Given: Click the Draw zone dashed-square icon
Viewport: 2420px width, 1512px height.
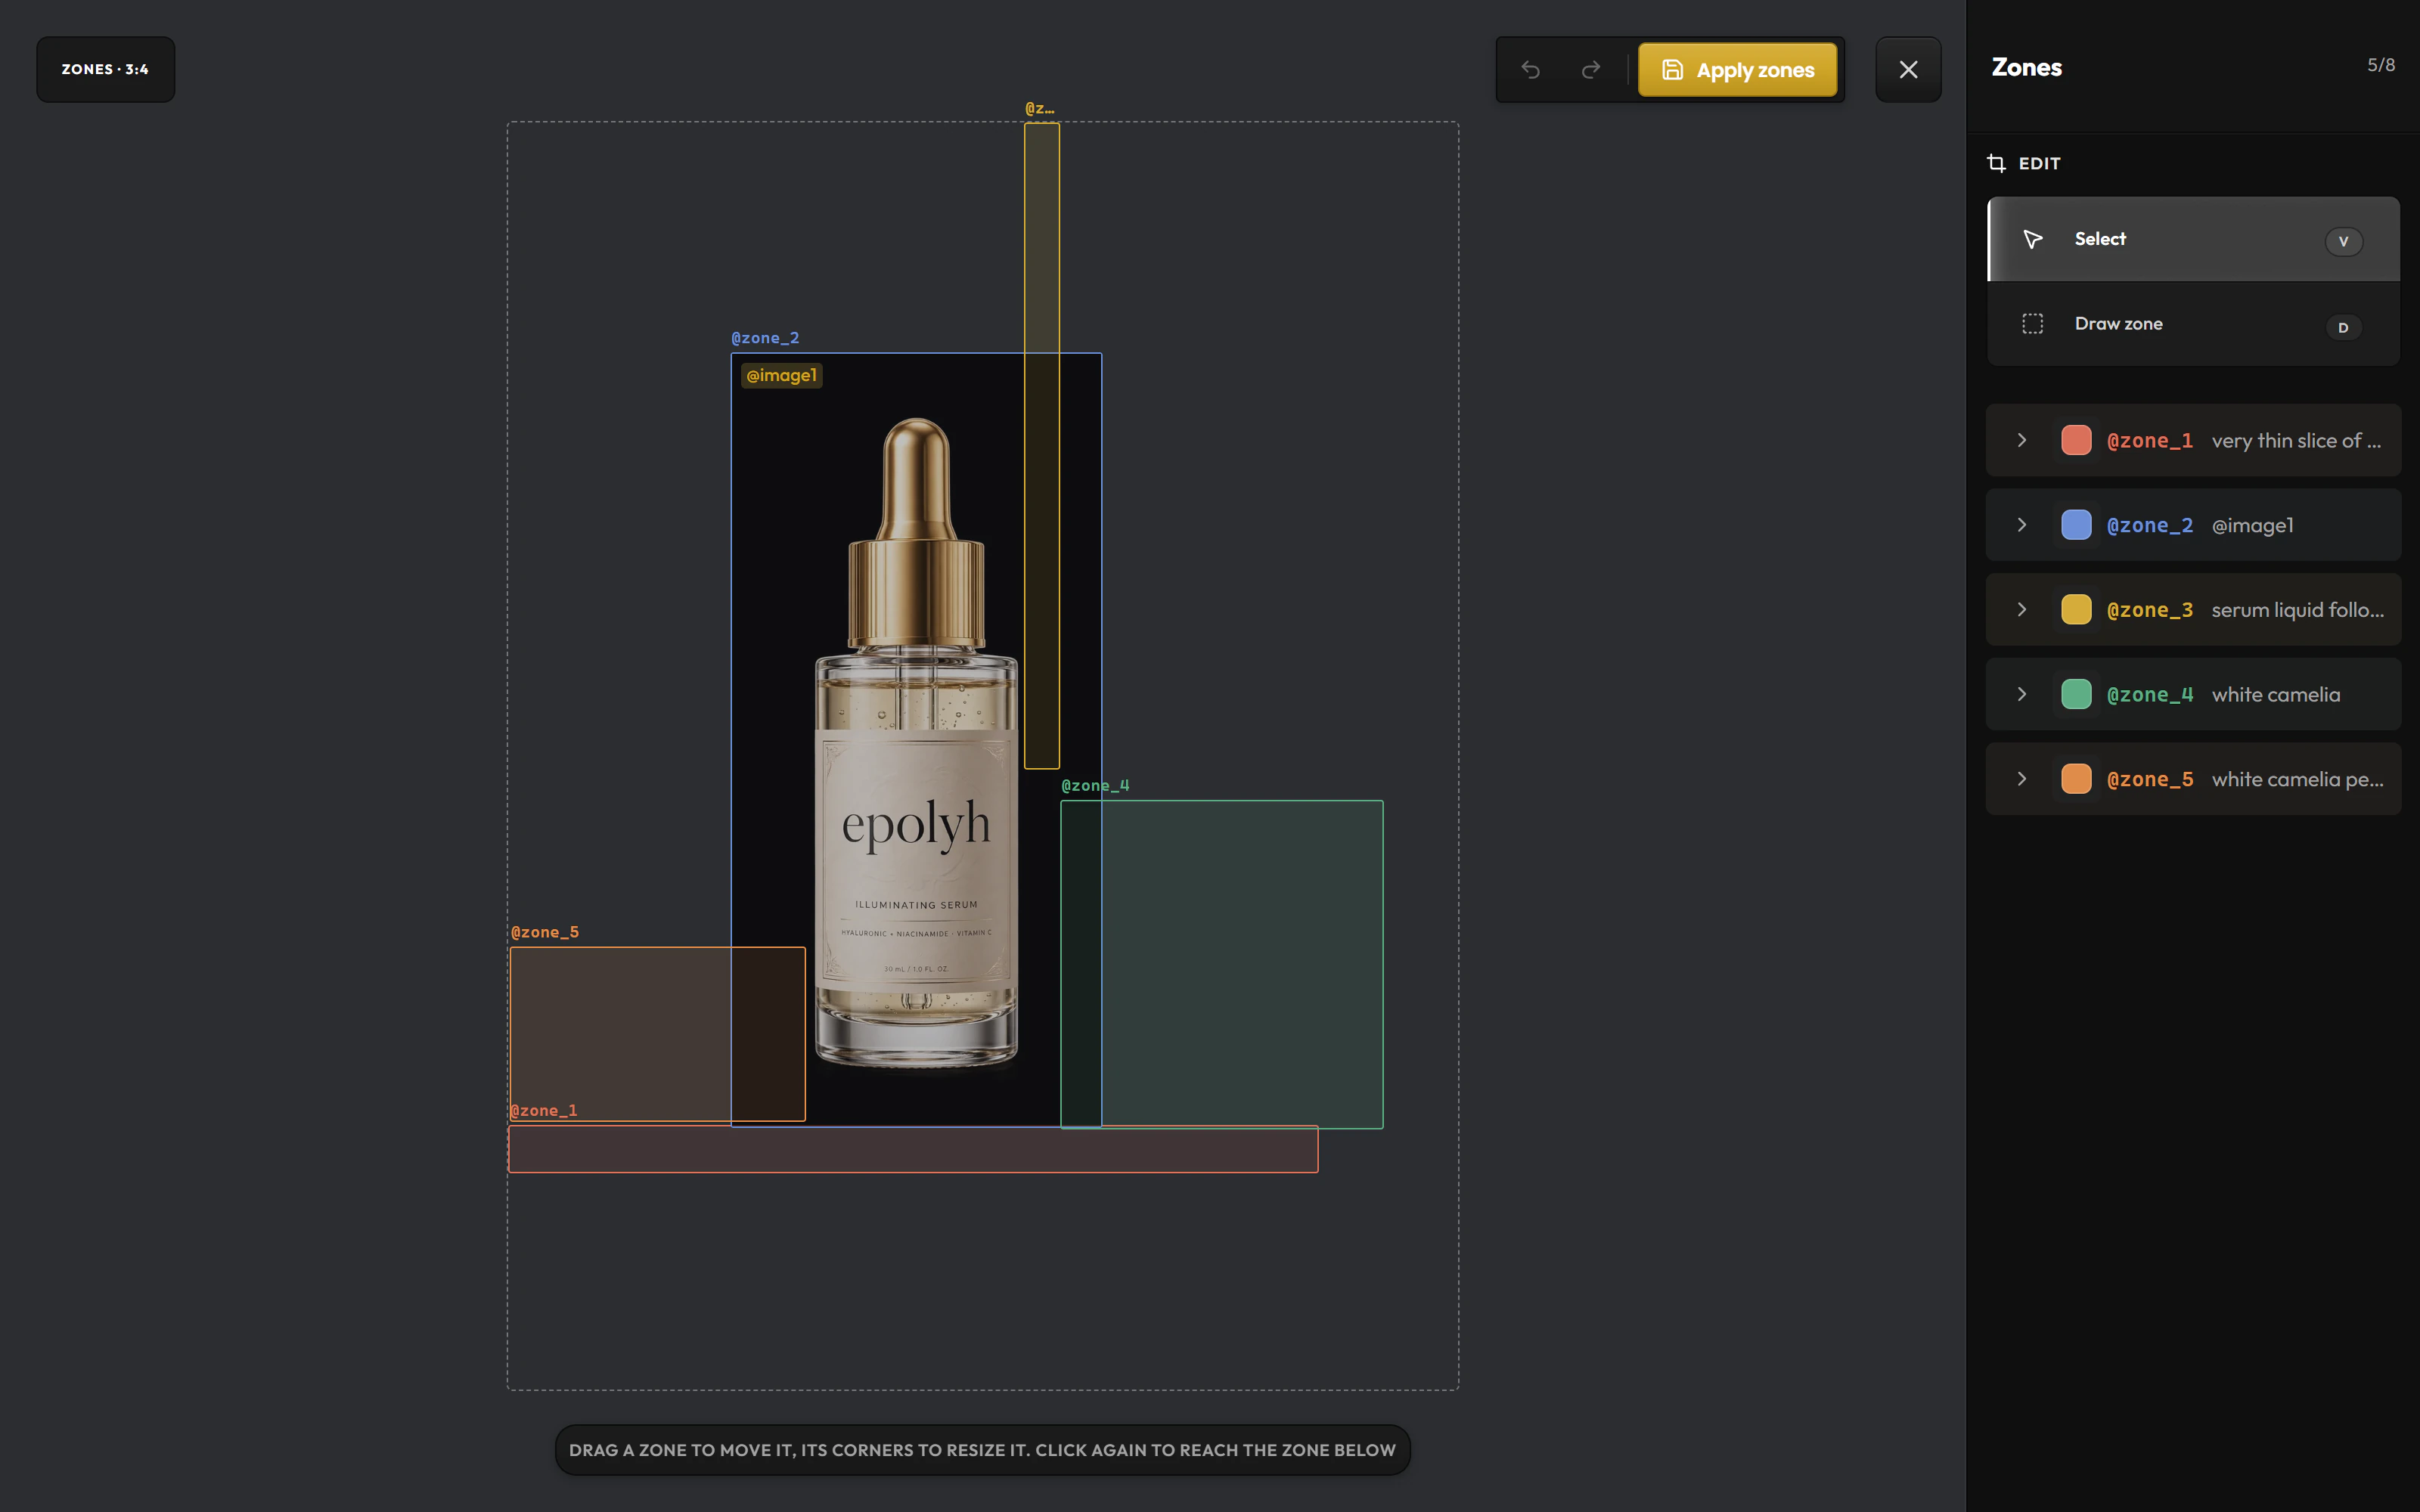Looking at the screenshot, I should pos(2032,324).
